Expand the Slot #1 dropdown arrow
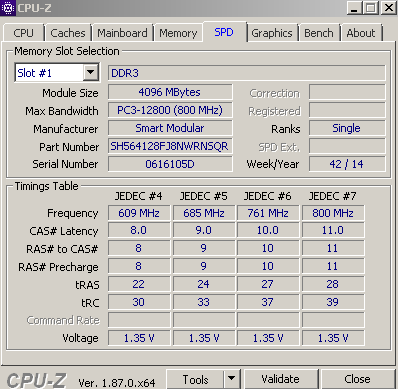The image size is (398, 389). [x=91, y=72]
